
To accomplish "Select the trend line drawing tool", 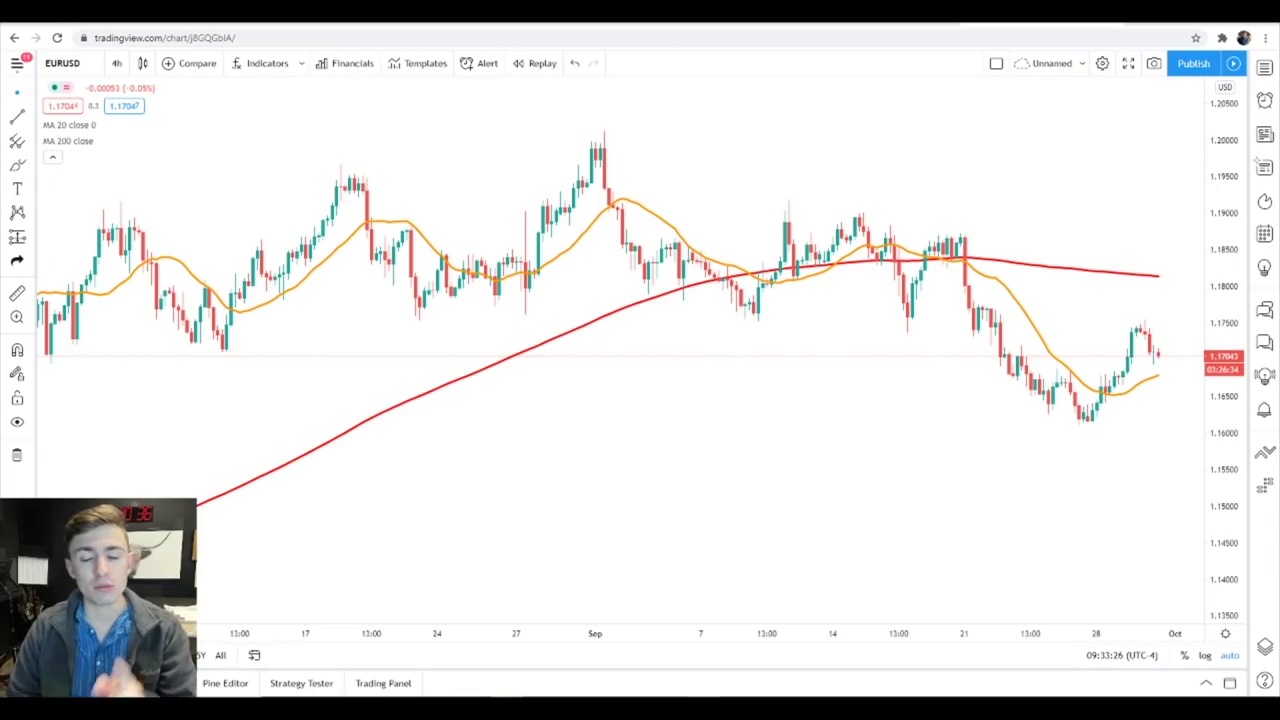I will tap(17, 117).
